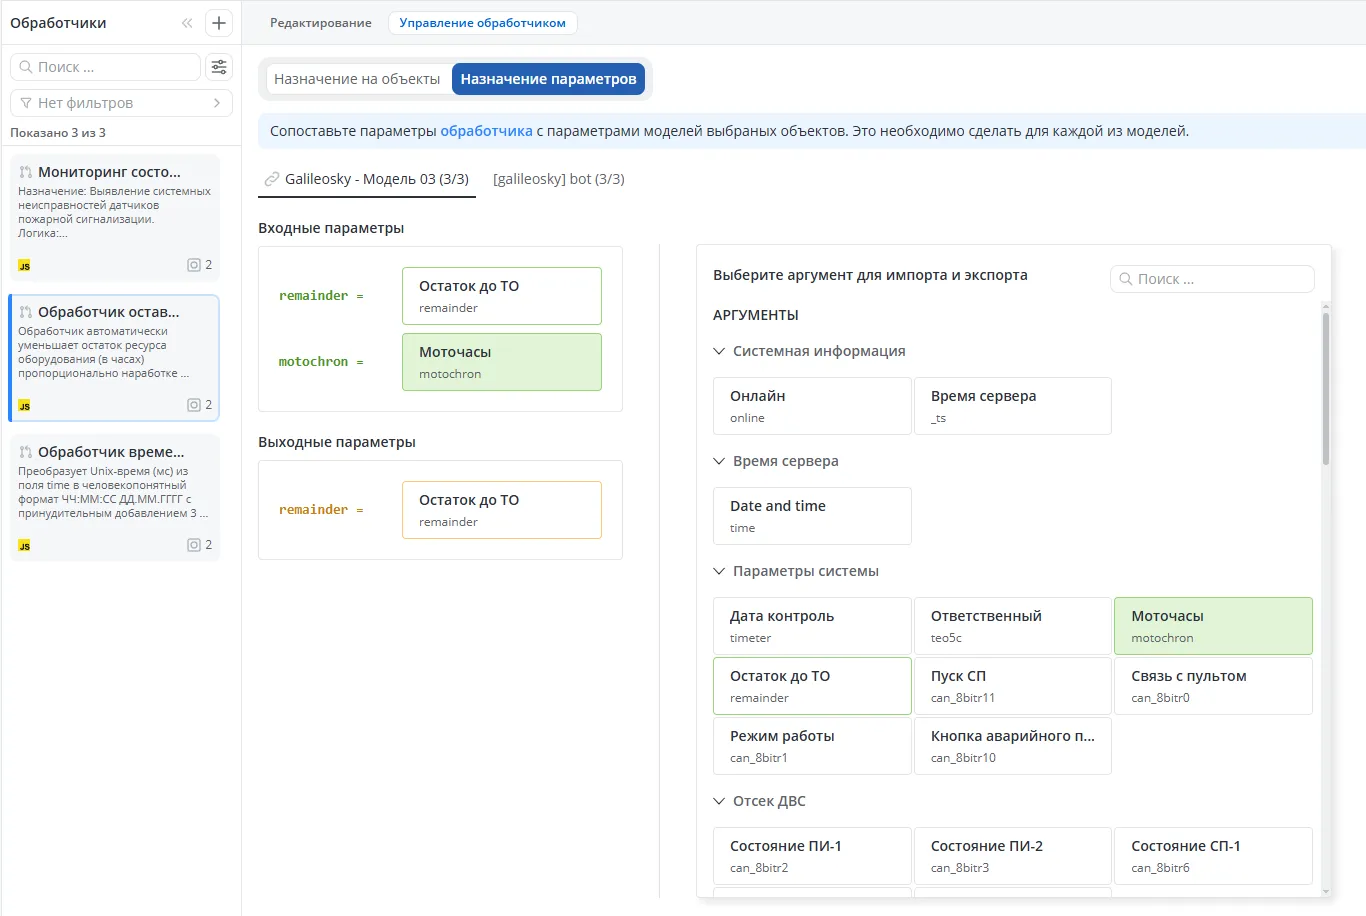Collapse the Обработчики sidebar with the « icon

[x=186, y=22]
